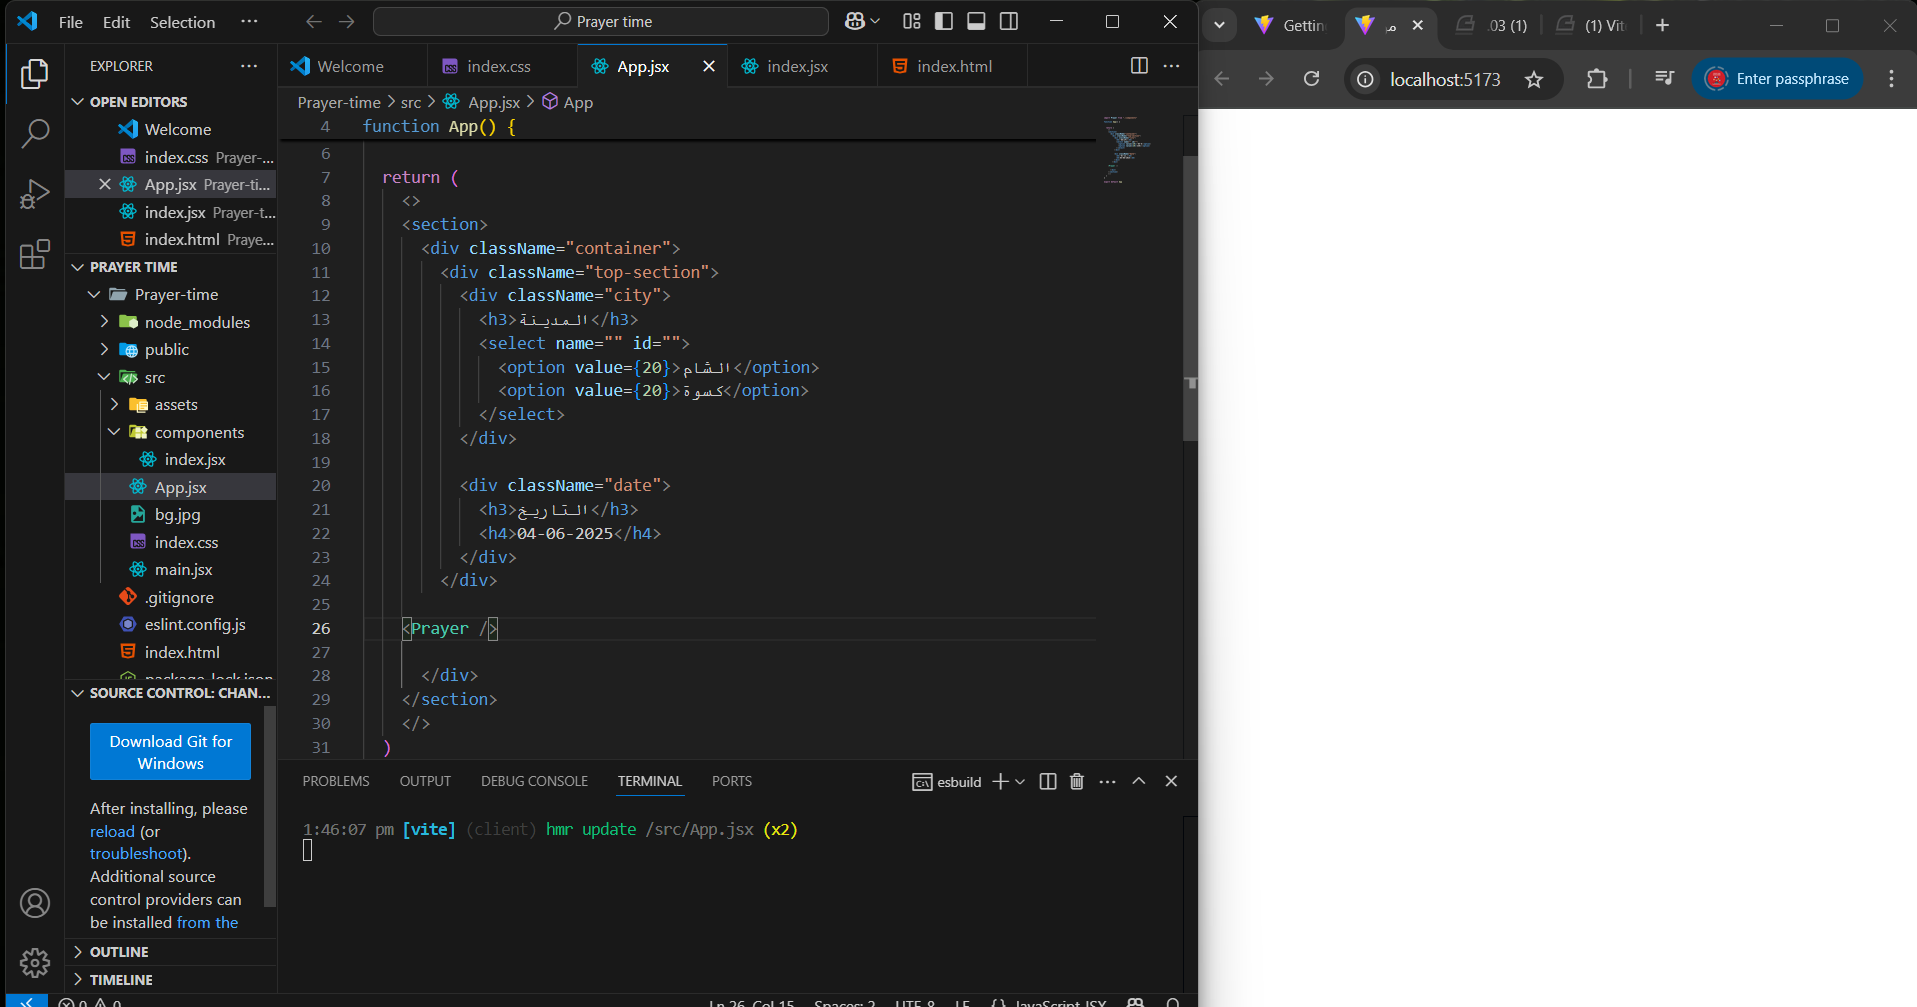Click the split editor right icon

tap(1138, 66)
